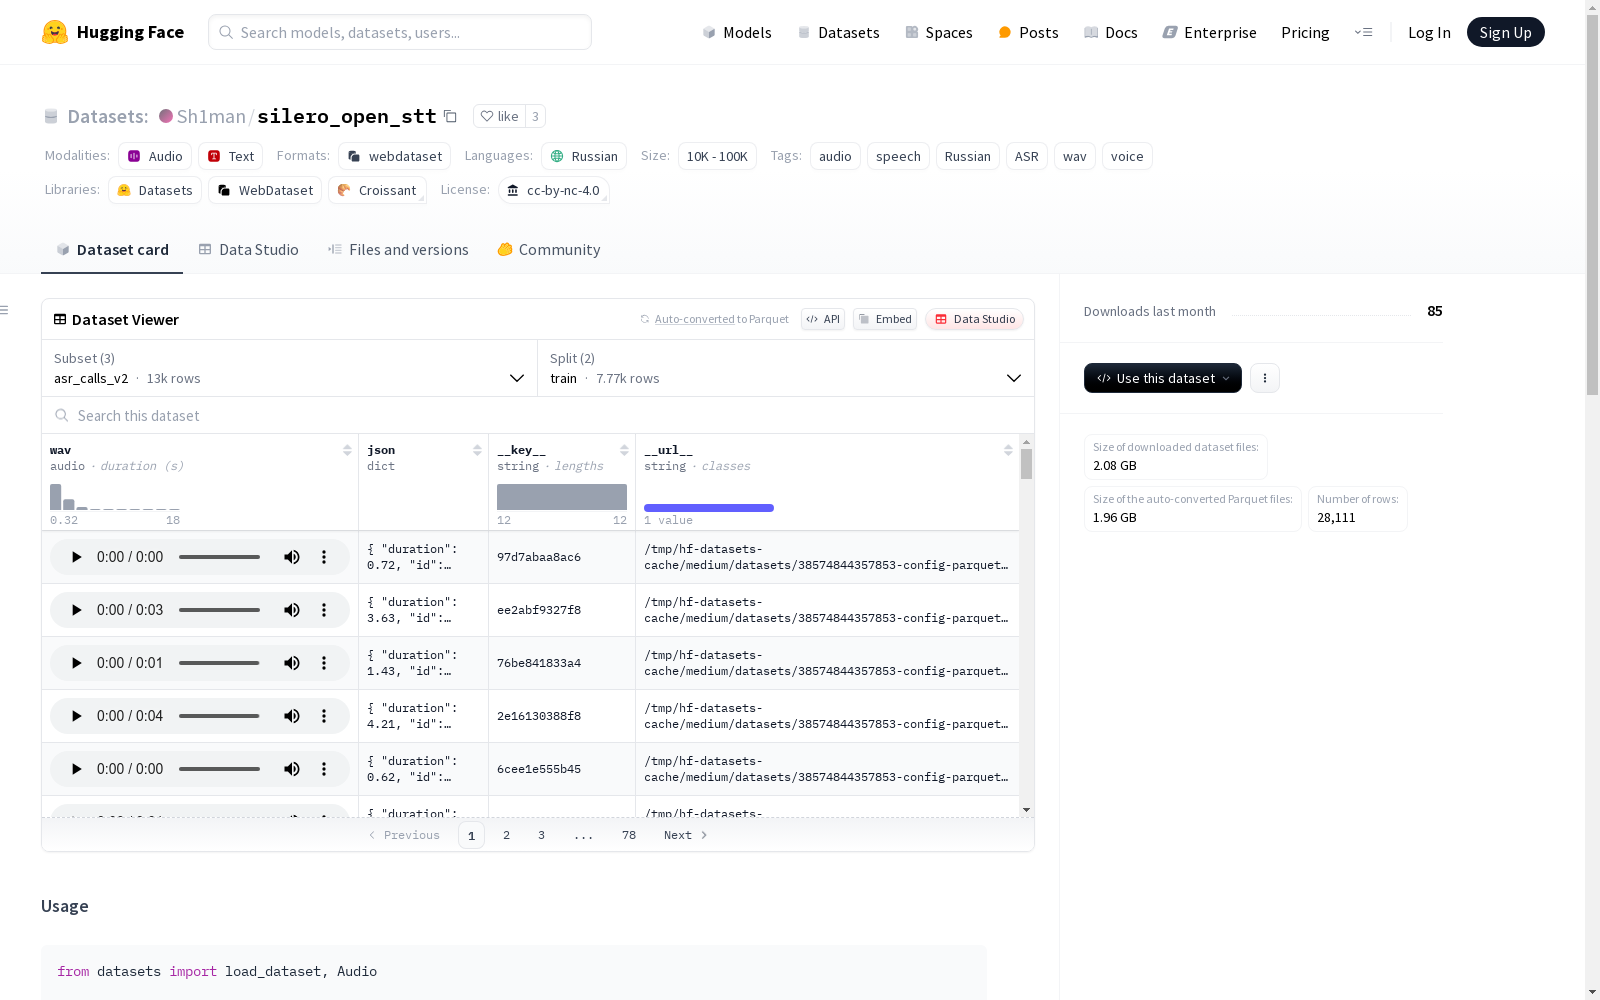Play the audio for row ee2abf9327f8
Viewport: 1600px width, 1000px height.
click(x=76, y=610)
